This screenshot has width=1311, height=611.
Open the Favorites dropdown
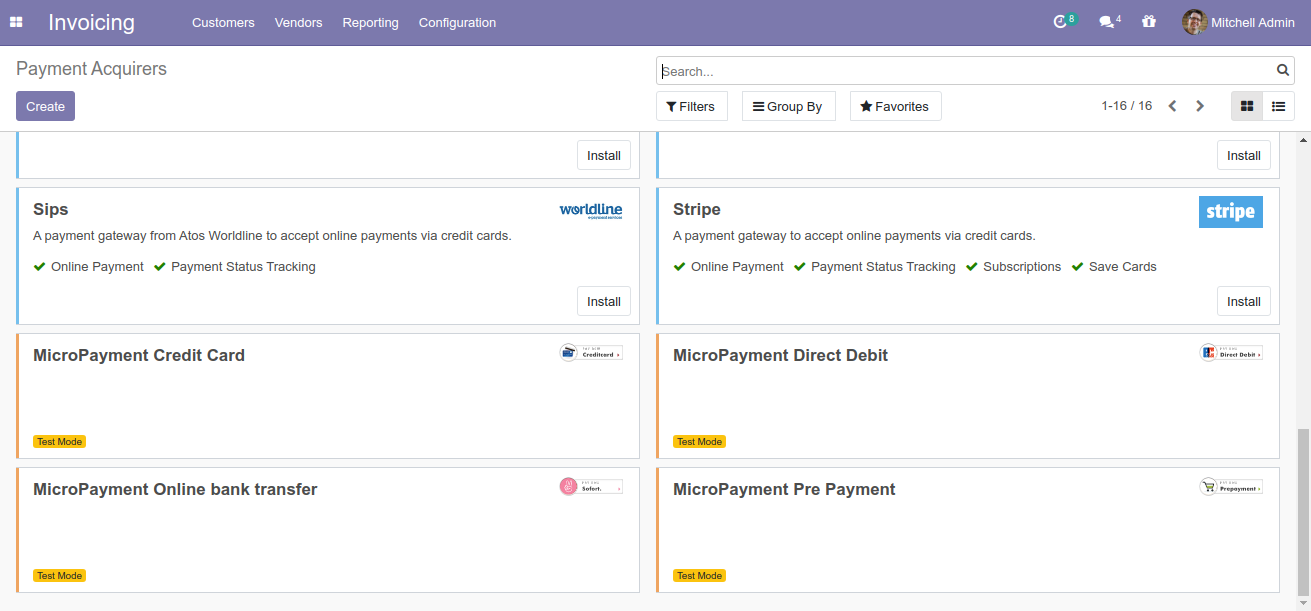[895, 106]
